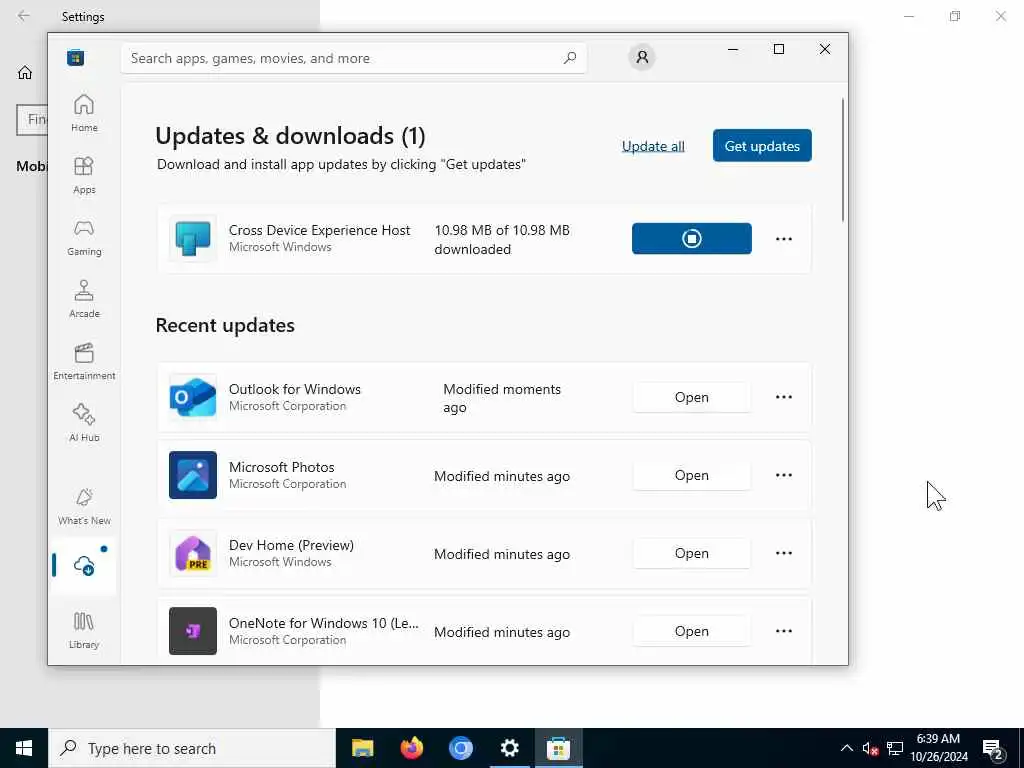1024x768 pixels.
Task: Show What's New in the Store sidebar
Action: [84, 506]
